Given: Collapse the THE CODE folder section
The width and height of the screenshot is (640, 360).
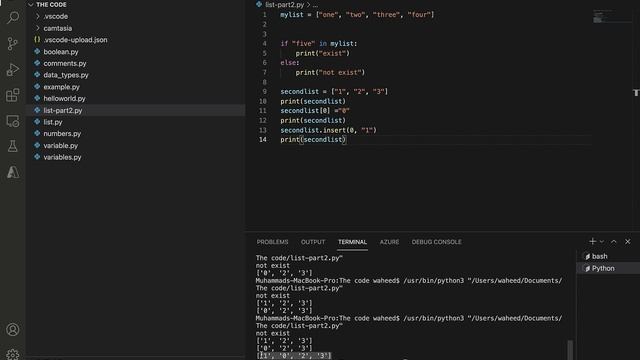Looking at the screenshot, I should click(136, 4).
